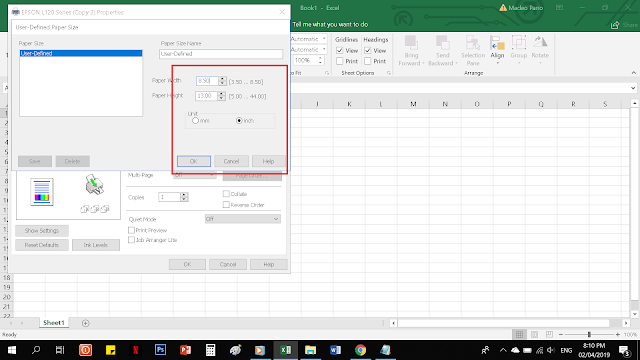640x360 pixels.
Task: Click the Copies spinner arrows
Action: click(184, 197)
